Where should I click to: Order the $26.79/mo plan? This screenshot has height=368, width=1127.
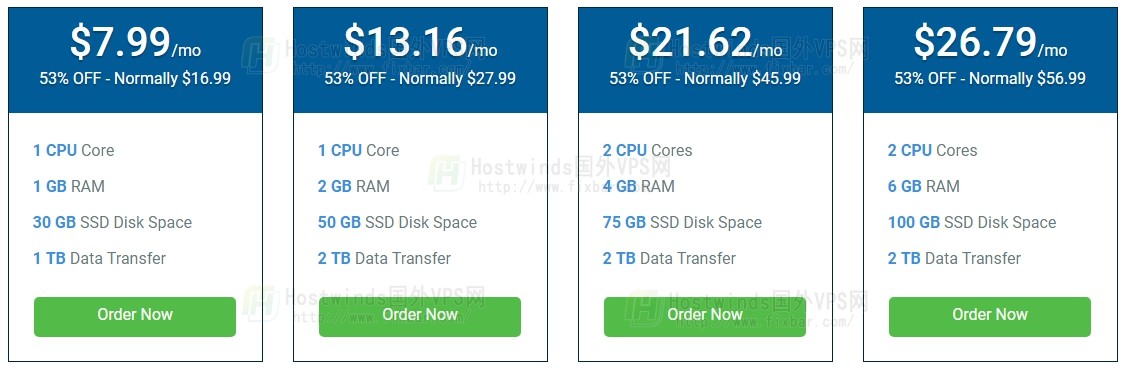[x=990, y=316]
